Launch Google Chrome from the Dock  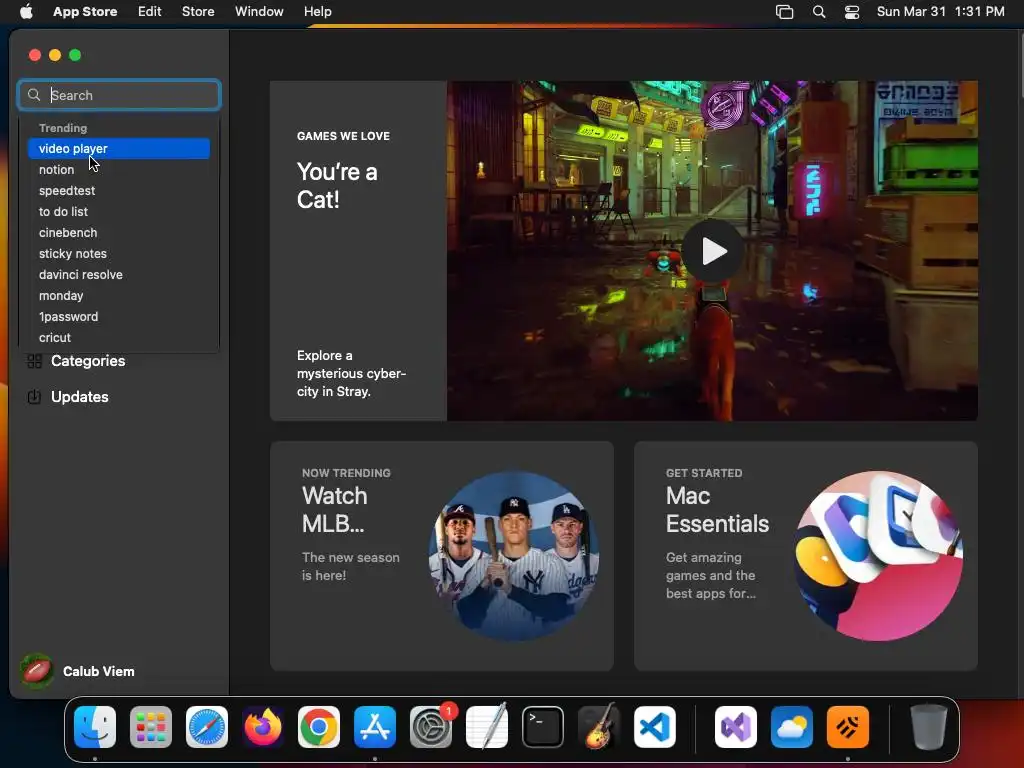319,727
